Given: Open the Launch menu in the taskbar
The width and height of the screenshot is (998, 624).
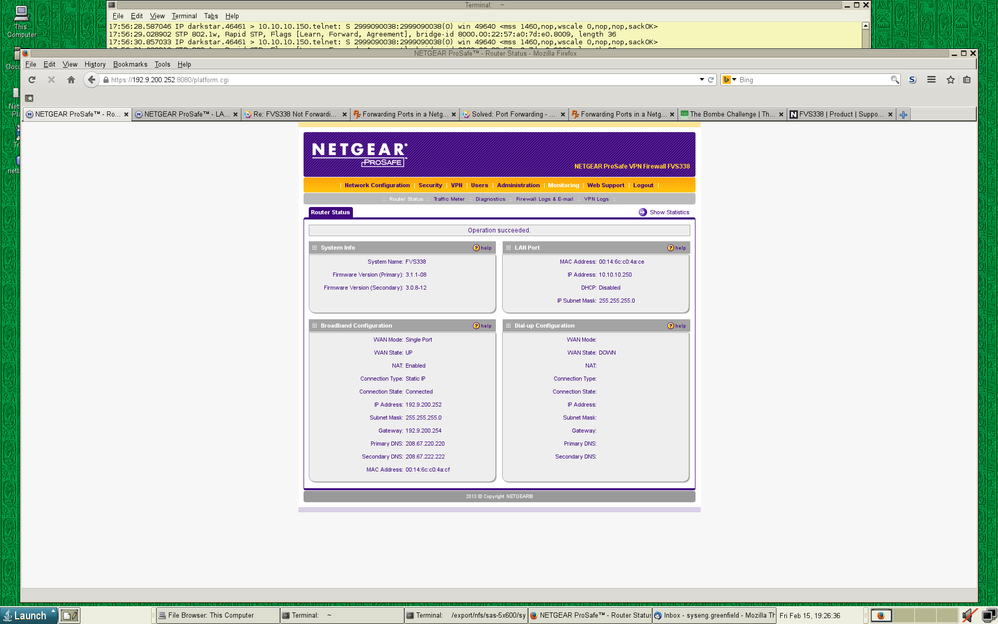Looking at the screenshot, I should click(28, 615).
